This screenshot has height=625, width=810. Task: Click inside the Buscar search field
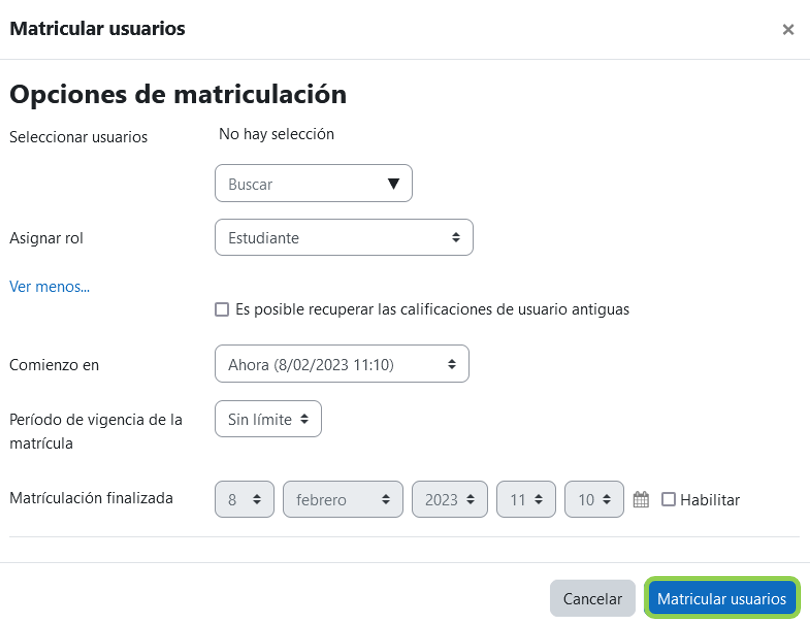290,183
